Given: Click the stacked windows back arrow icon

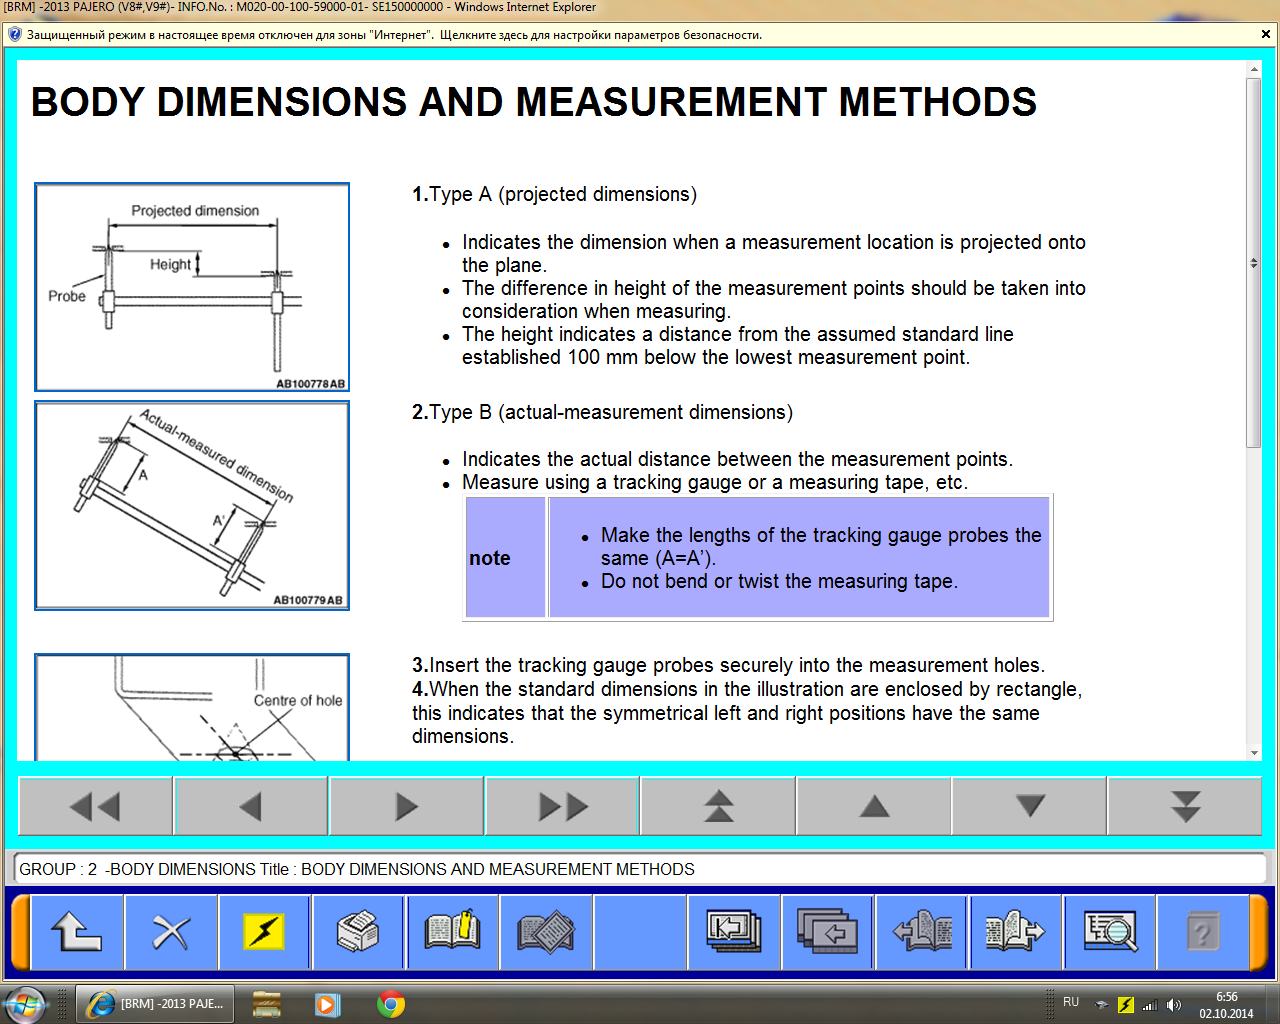Looking at the screenshot, I should (827, 932).
